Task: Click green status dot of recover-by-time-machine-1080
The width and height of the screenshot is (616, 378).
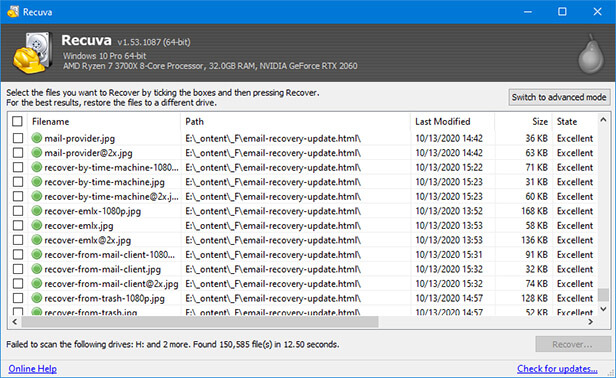Action: (x=37, y=167)
